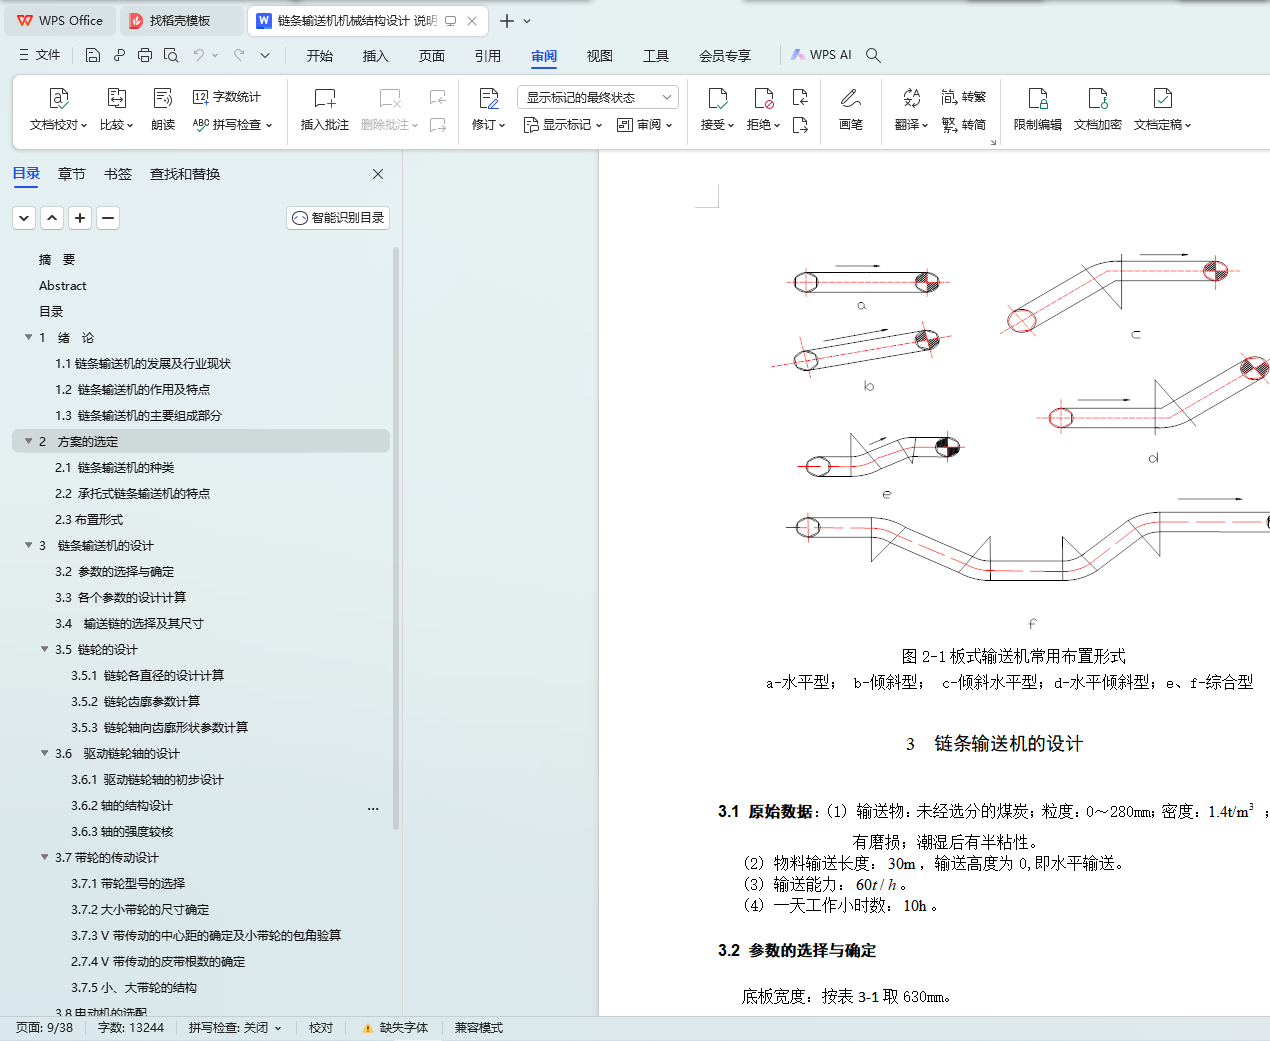
Task: Open the 文件 menu
Action: (40, 55)
